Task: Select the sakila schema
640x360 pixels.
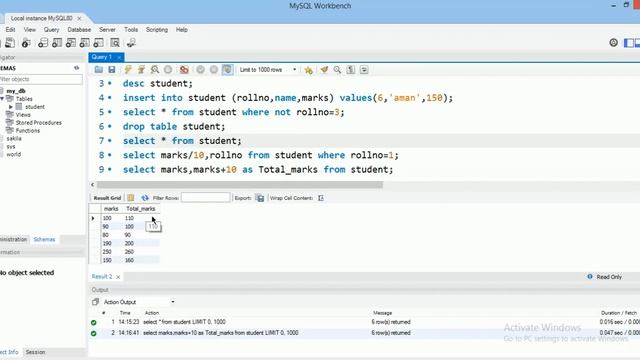Action: 14,139
